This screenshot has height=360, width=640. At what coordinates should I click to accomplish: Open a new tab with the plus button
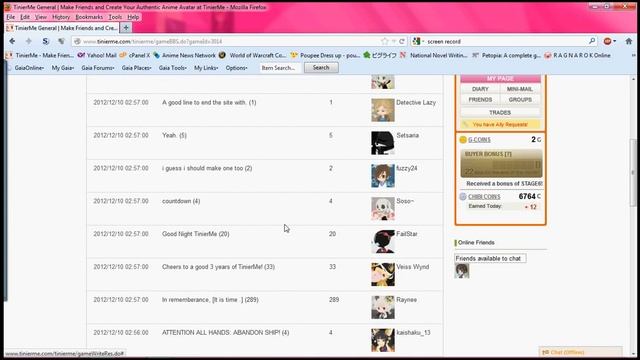click(x=126, y=28)
